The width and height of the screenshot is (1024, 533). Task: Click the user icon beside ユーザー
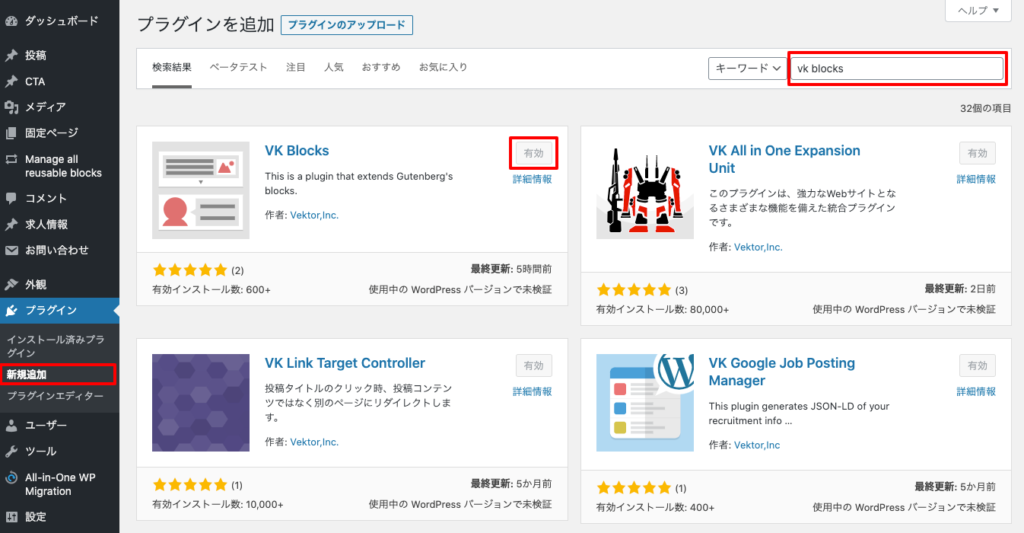(x=11, y=426)
